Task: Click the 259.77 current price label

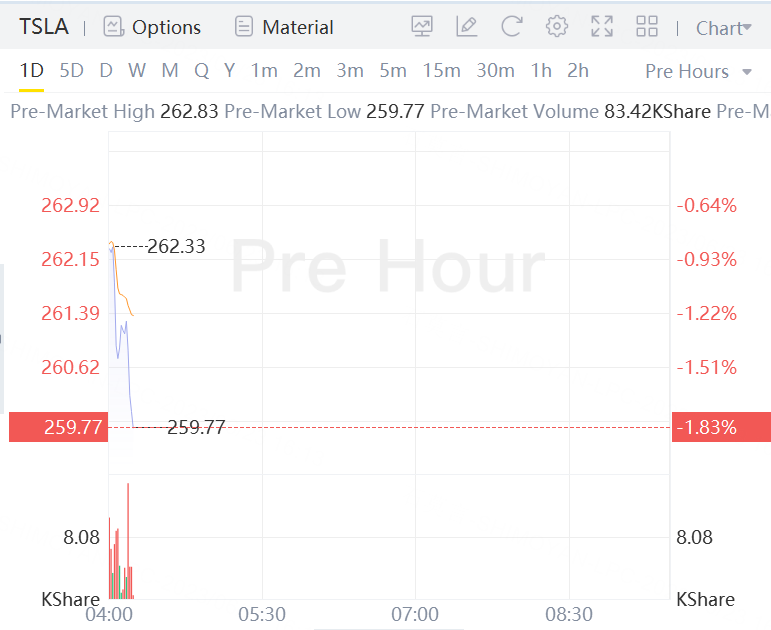Action: (58, 427)
